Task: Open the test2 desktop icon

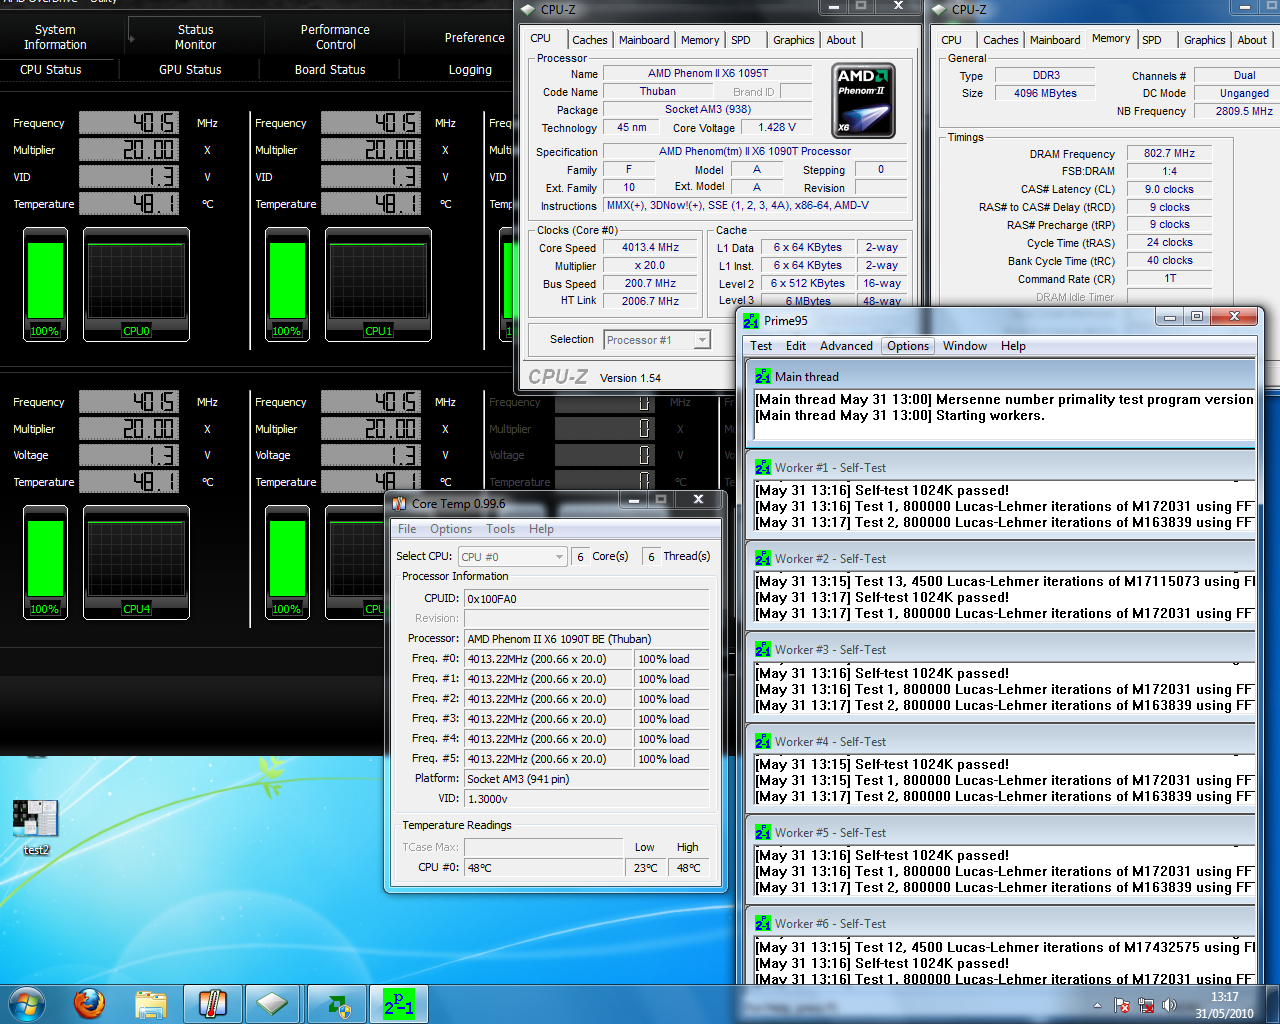Action: [x=35, y=826]
